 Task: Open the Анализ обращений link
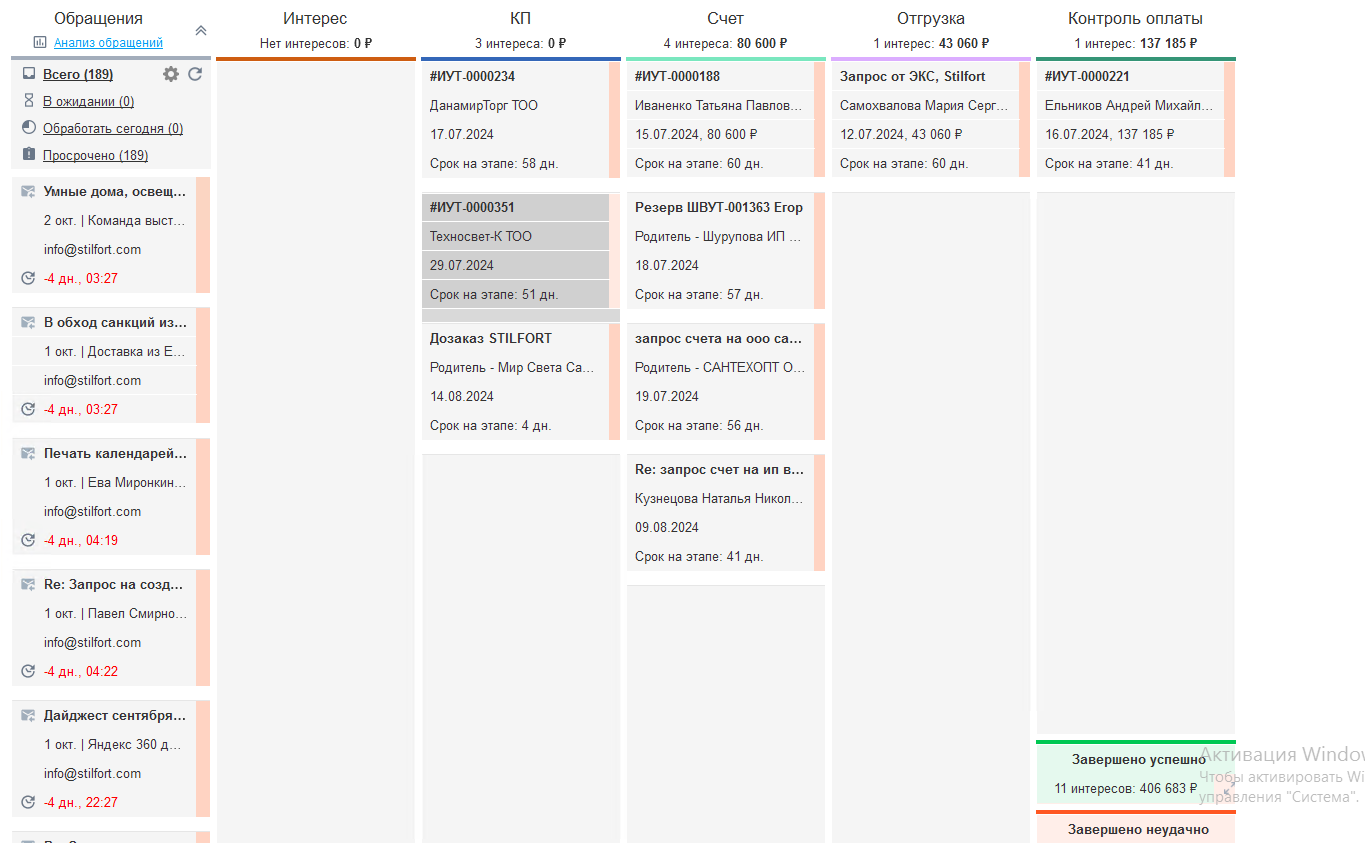(x=108, y=43)
